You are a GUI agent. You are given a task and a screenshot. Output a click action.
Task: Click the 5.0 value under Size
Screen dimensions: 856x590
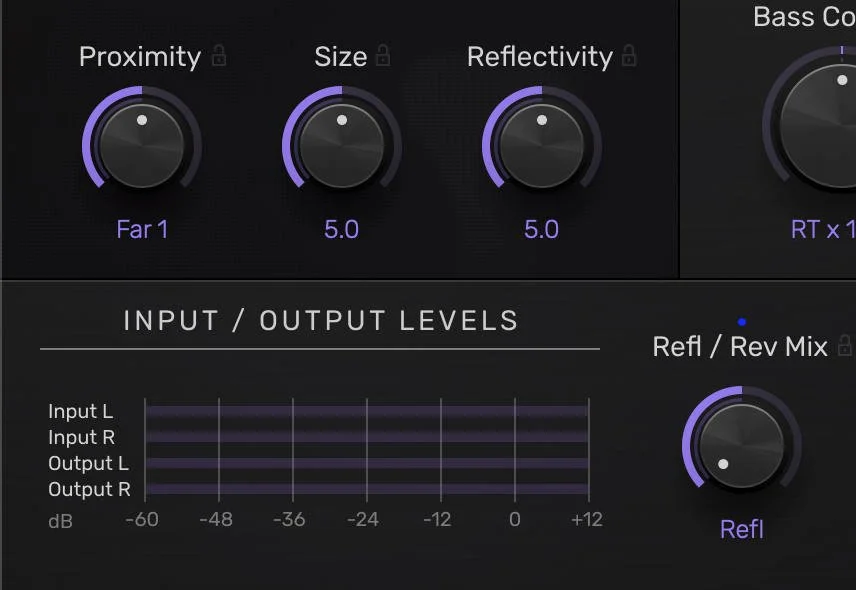click(341, 229)
